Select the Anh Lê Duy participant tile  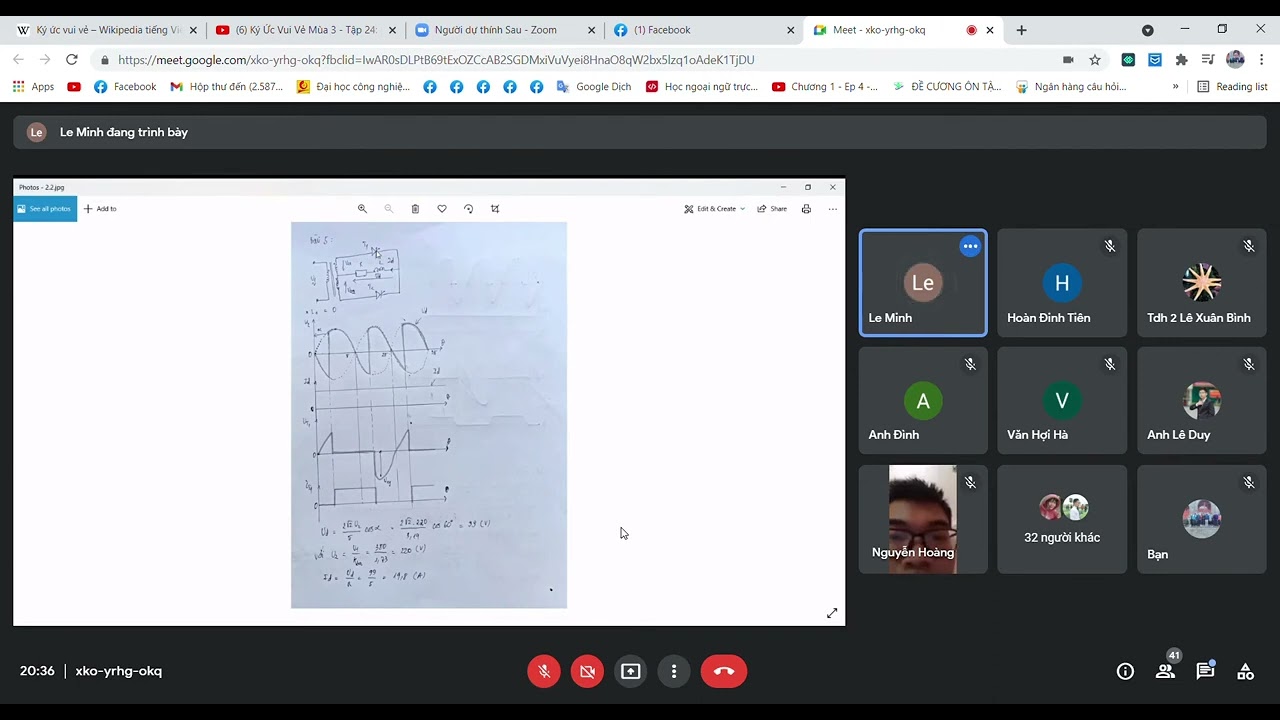point(1201,400)
